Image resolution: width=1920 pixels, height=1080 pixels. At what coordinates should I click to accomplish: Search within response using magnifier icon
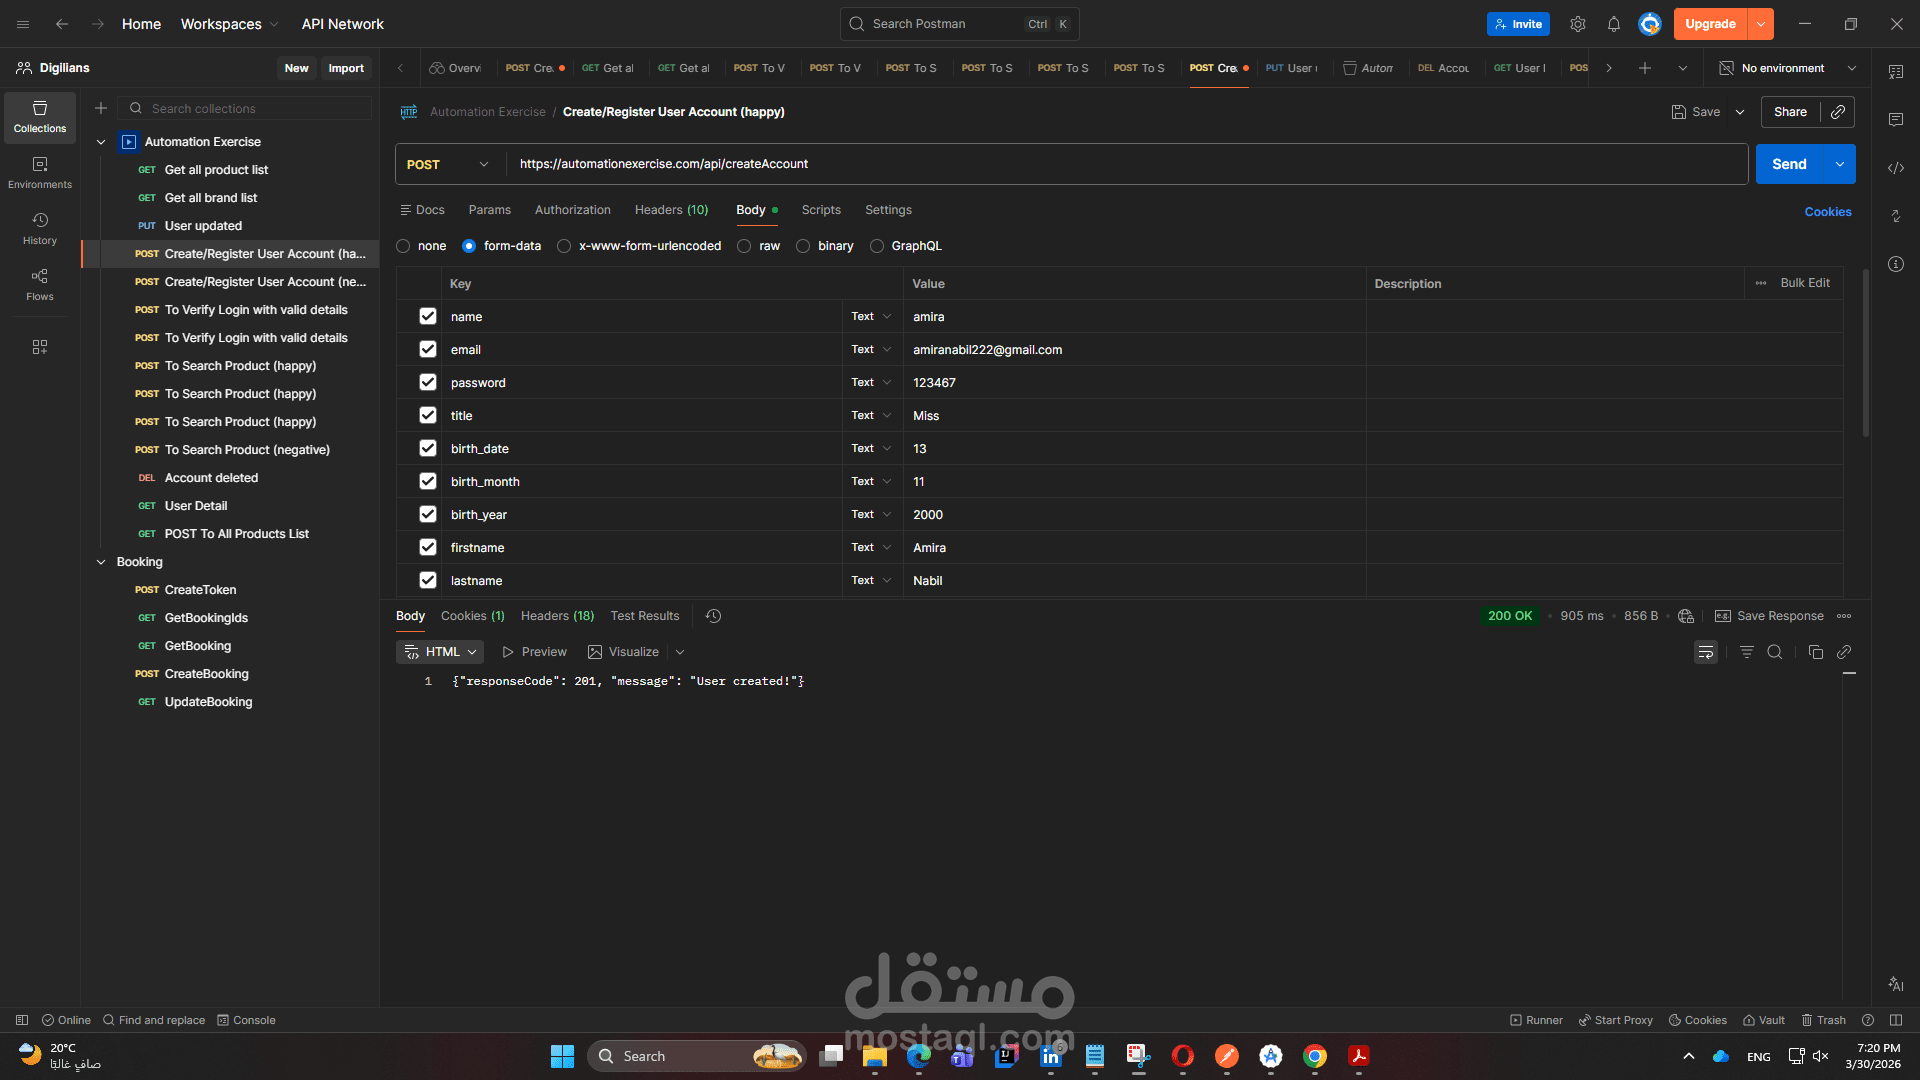[1774, 652]
